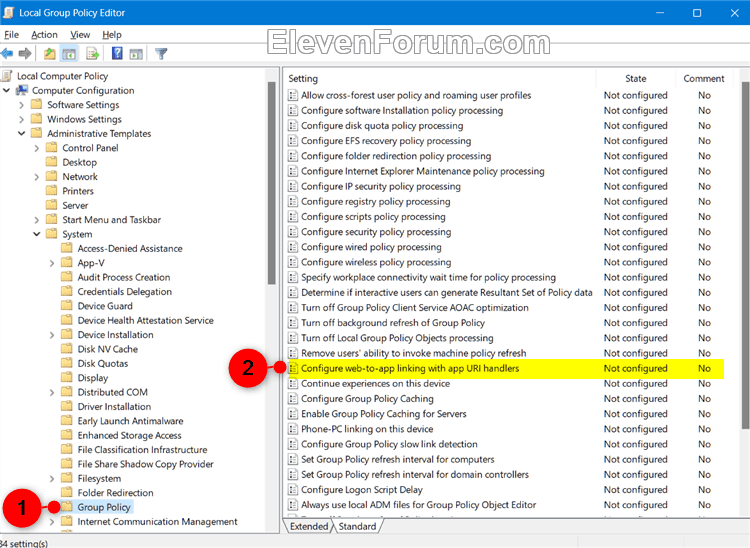Image resolution: width=750 pixels, height=548 pixels.
Task: Expand the Start Menu and Taskbar node
Action: tap(37, 220)
